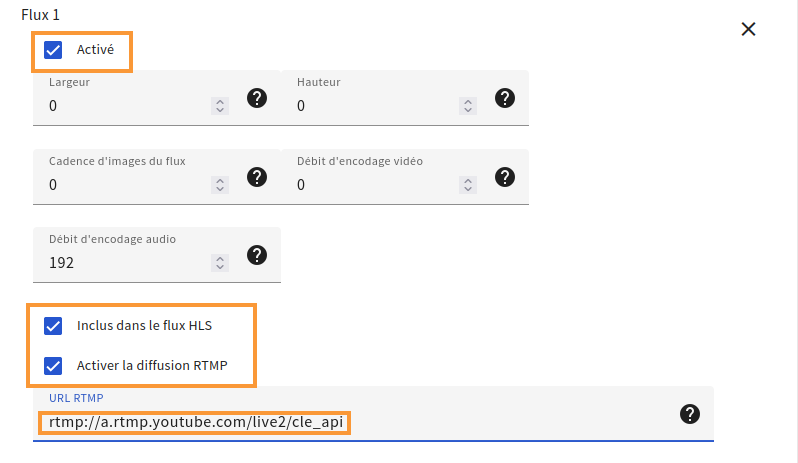Change Débit d'encodage audio using its stepper

pyautogui.click(x=220, y=263)
